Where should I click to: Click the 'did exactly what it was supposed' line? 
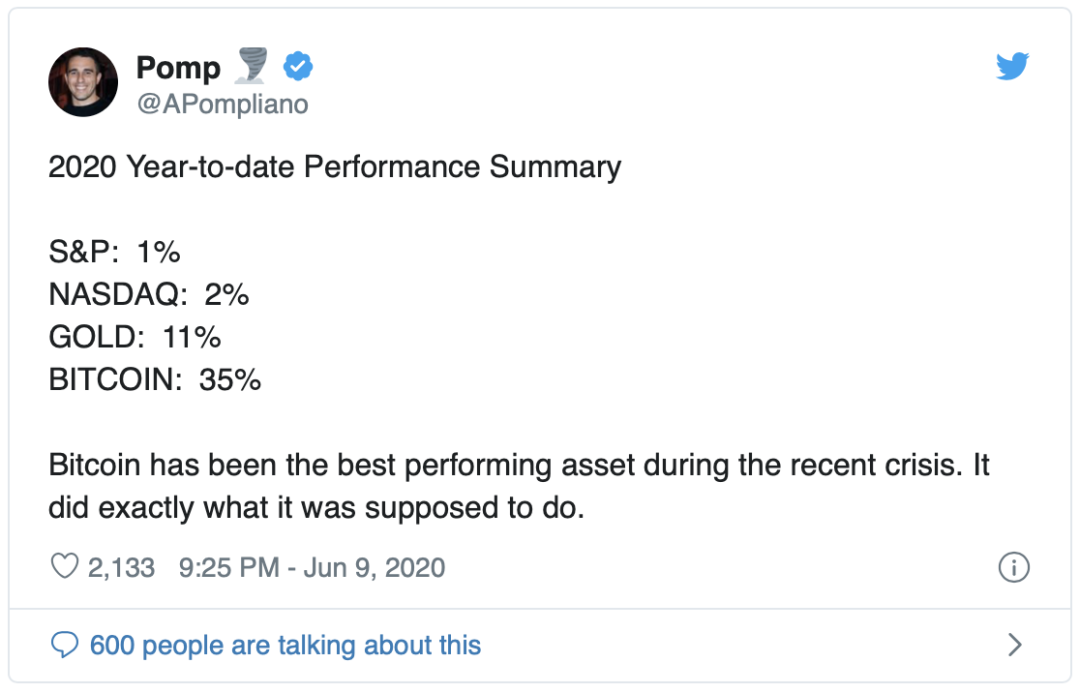pos(316,508)
